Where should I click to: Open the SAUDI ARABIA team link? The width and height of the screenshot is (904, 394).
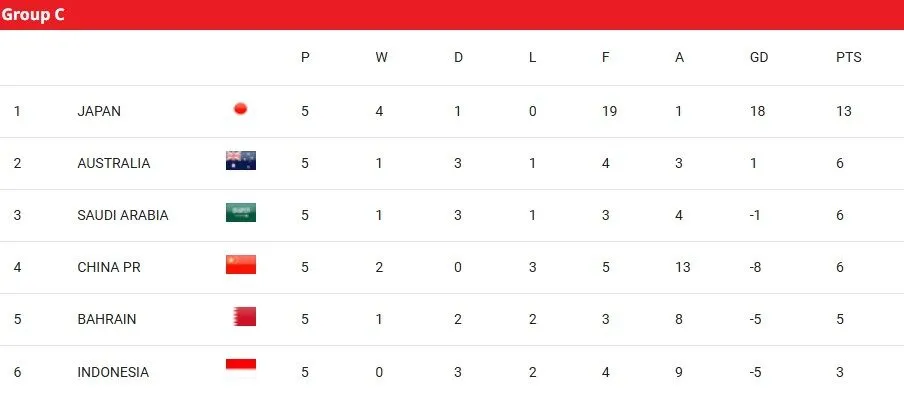(123, 215)
